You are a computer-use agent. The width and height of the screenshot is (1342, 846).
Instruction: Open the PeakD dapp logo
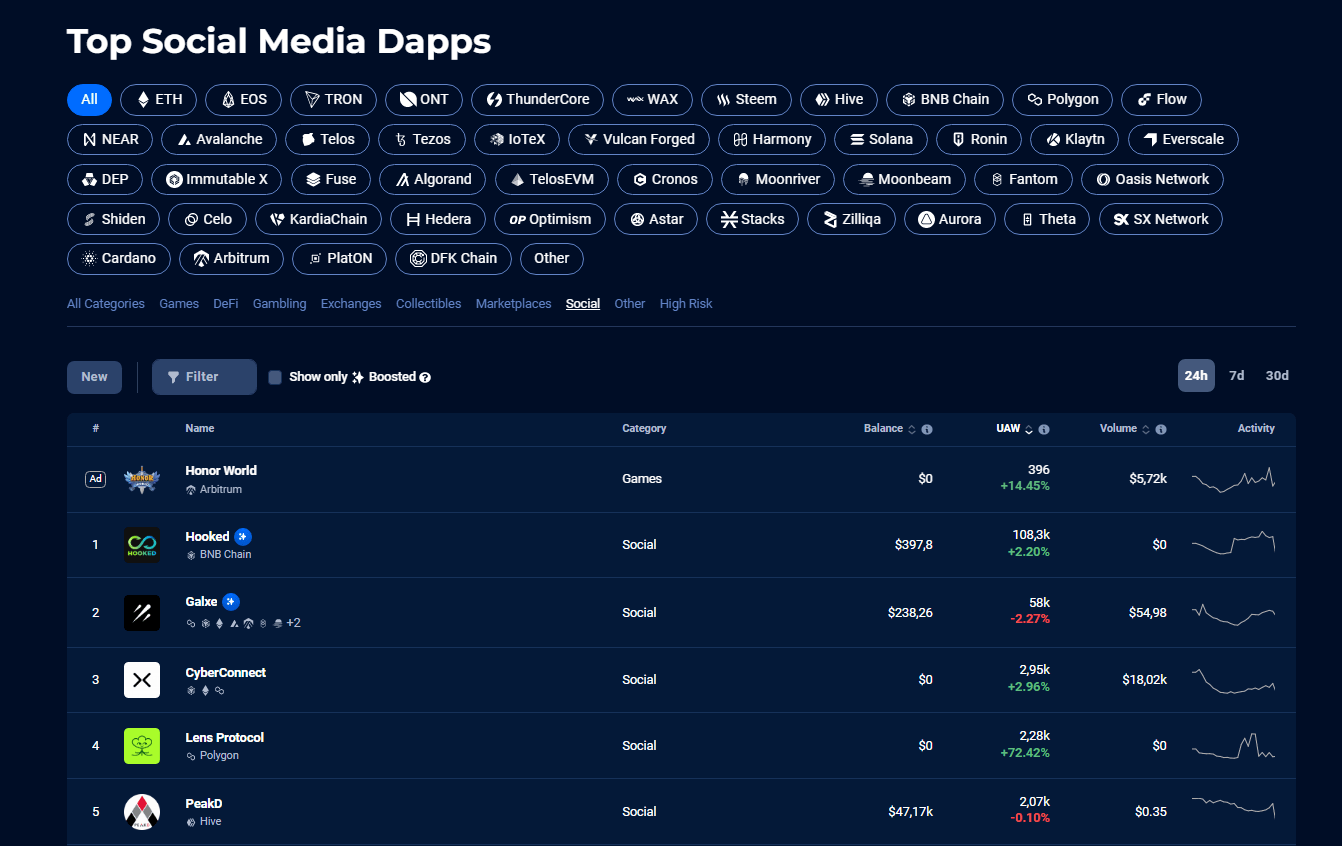point(142,812)
